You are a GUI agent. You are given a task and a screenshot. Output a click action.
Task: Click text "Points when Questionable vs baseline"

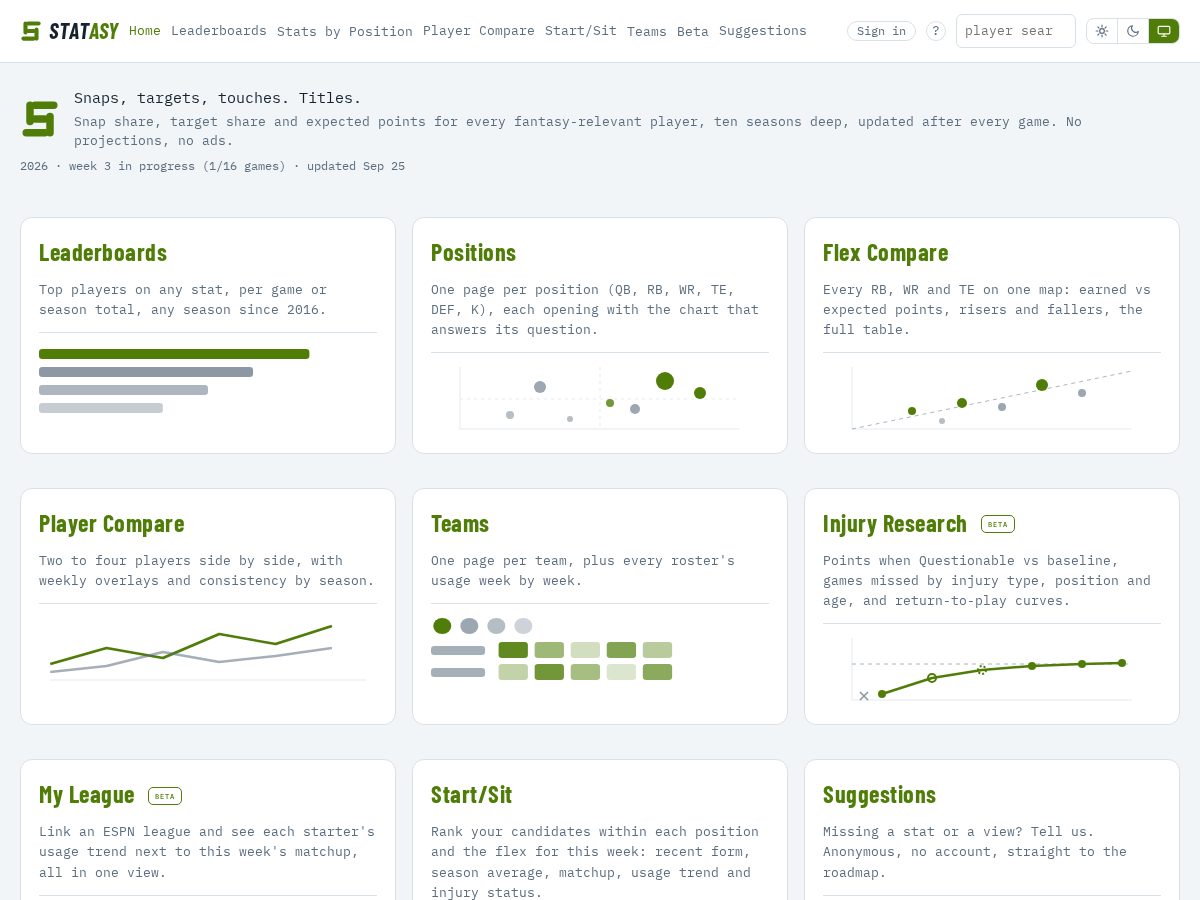point(971,560)
